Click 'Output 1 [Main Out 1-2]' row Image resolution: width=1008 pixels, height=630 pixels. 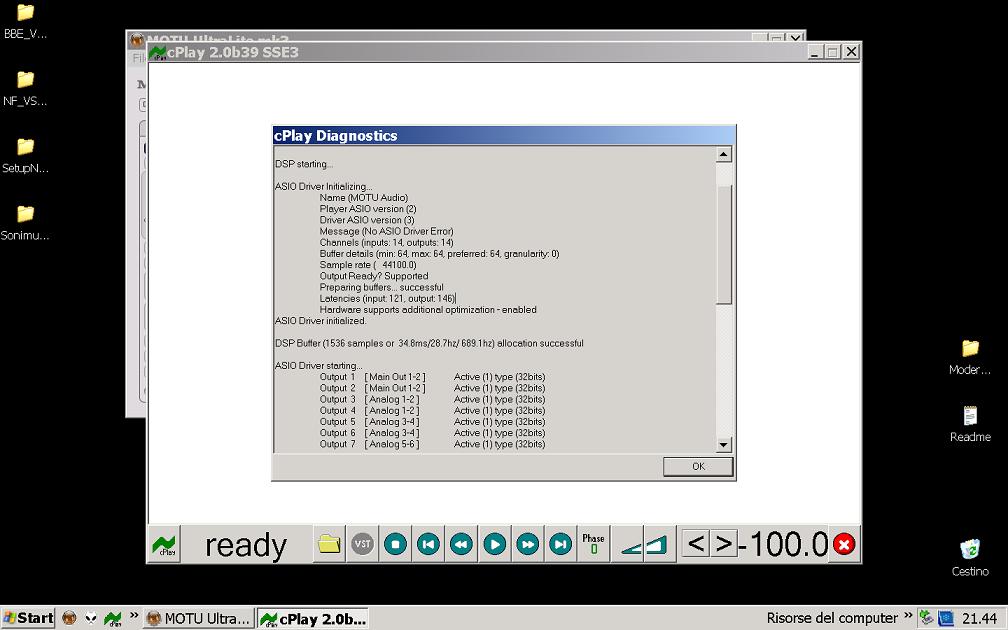[432, 377]
